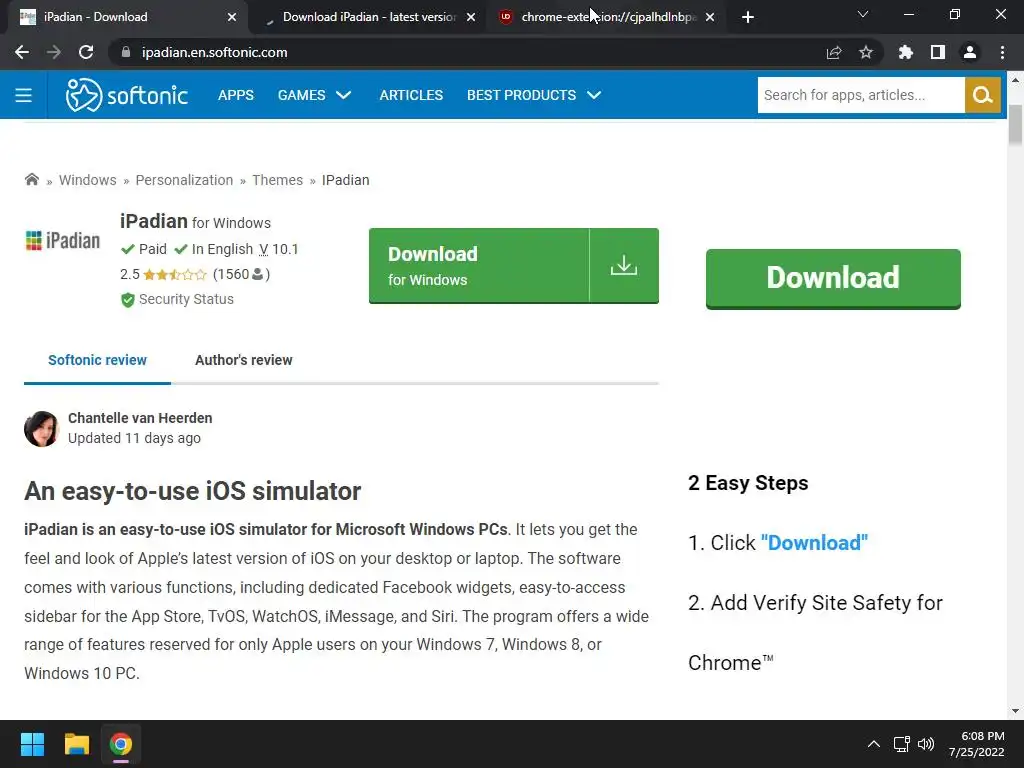Share this page icon in address bar
Screen dimensions: 1024x768
(x=834, y=52)
